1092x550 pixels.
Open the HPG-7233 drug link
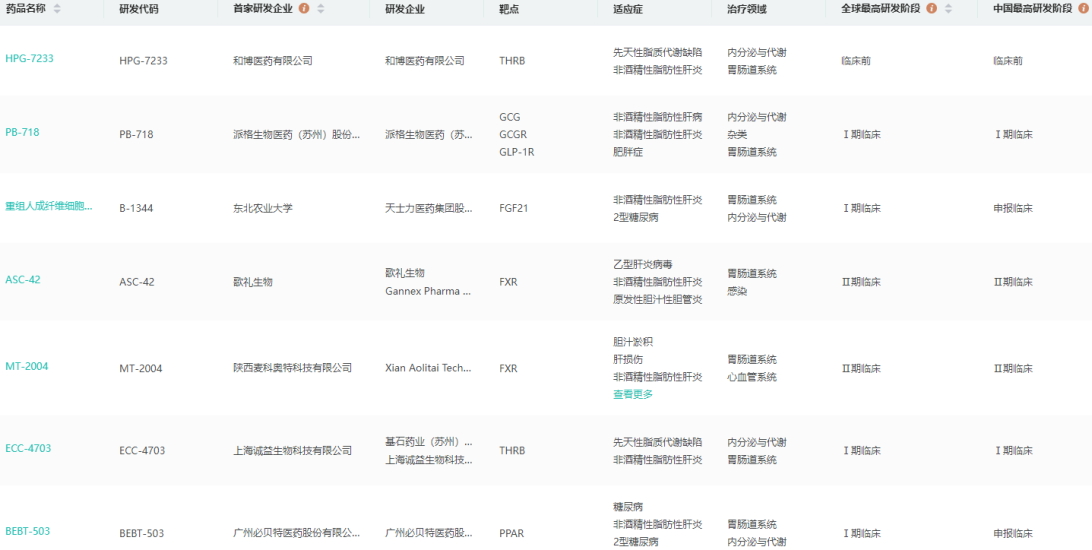[x=29, y=58]
